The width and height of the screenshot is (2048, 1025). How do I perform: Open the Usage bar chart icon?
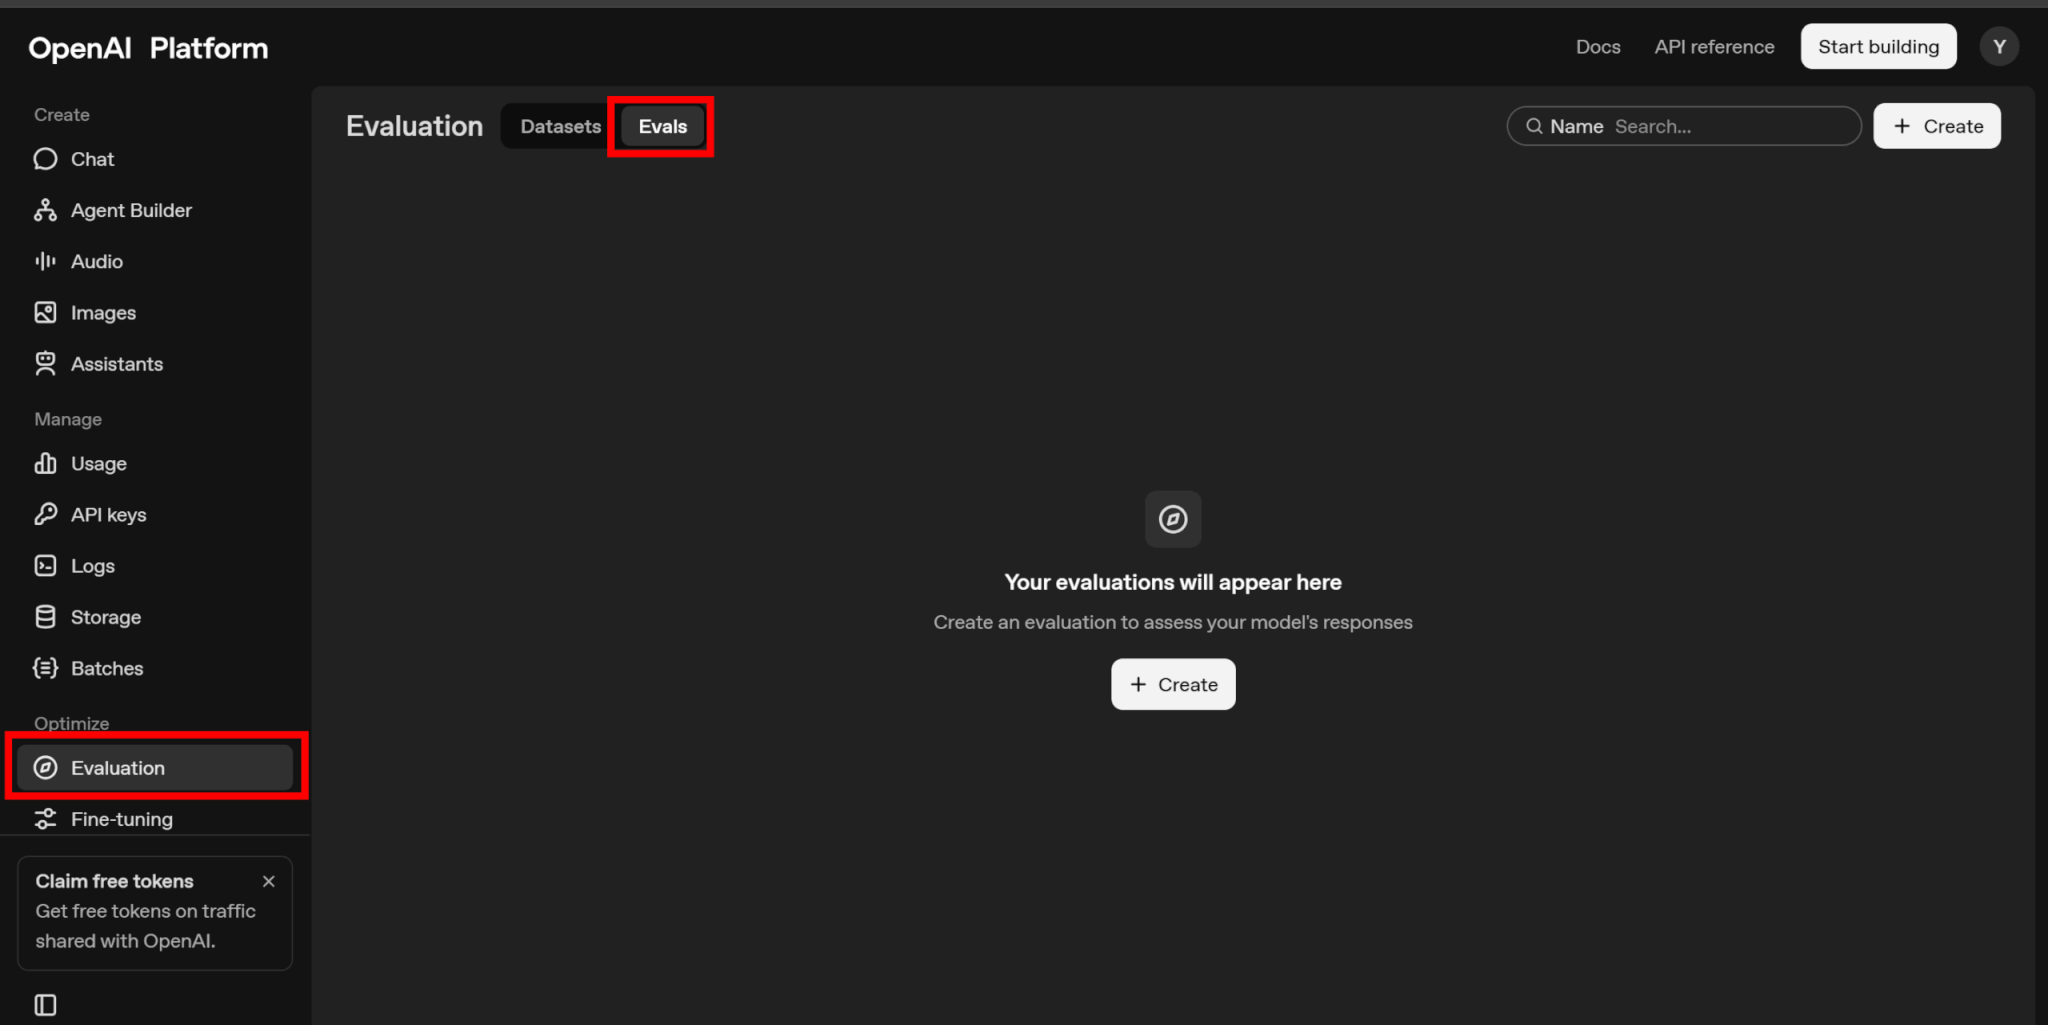coord(45,463)
